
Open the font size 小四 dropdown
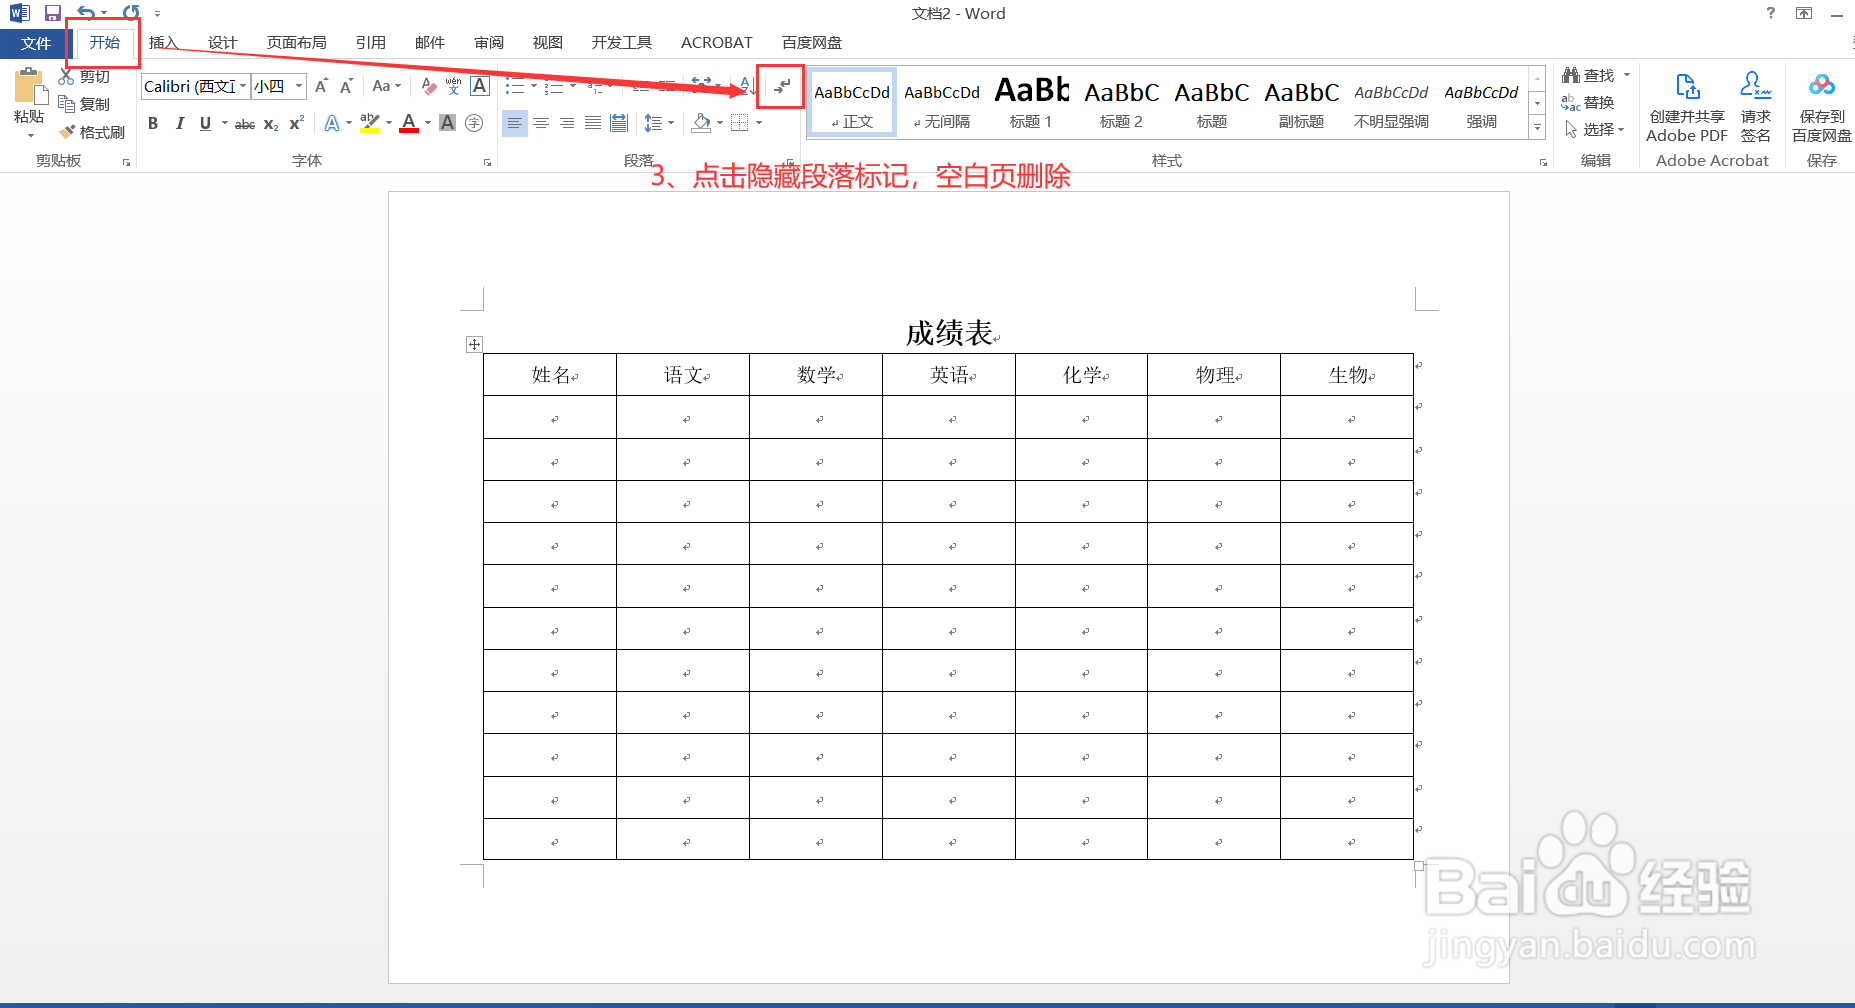pos(298,86)
